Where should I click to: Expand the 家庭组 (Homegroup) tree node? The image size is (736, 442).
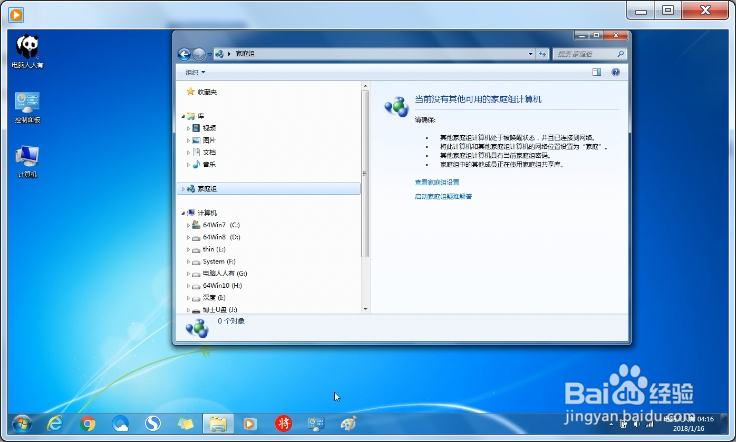183,189
